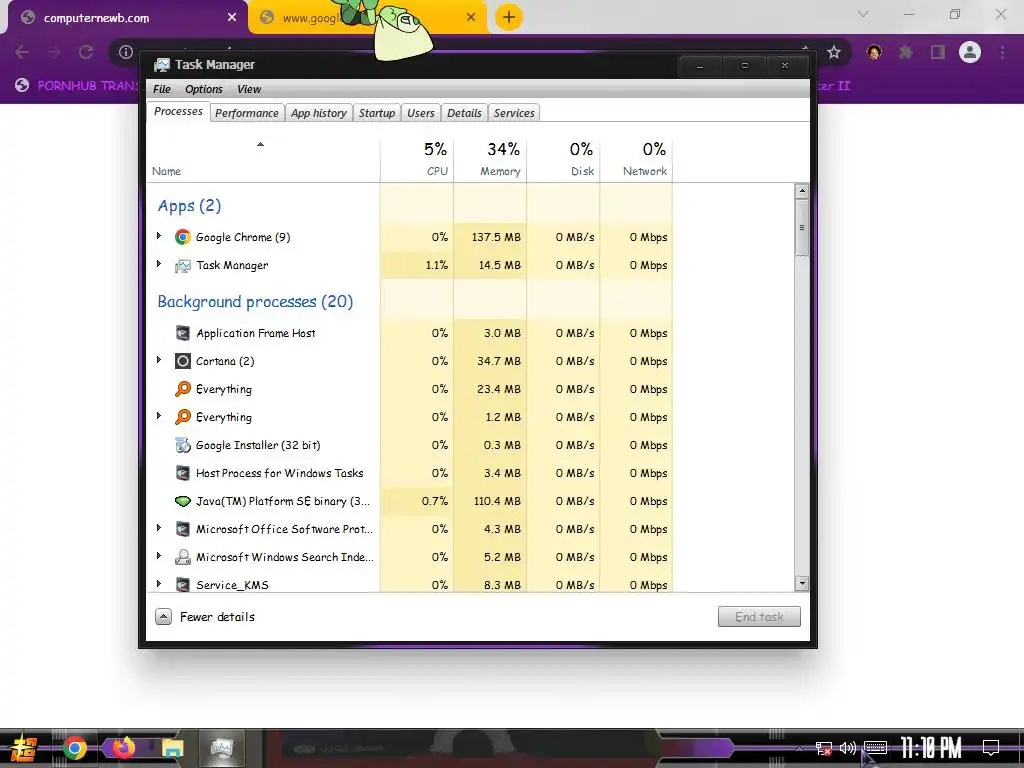
Task: Click the scrollbar up arrow
Action: 802,191
